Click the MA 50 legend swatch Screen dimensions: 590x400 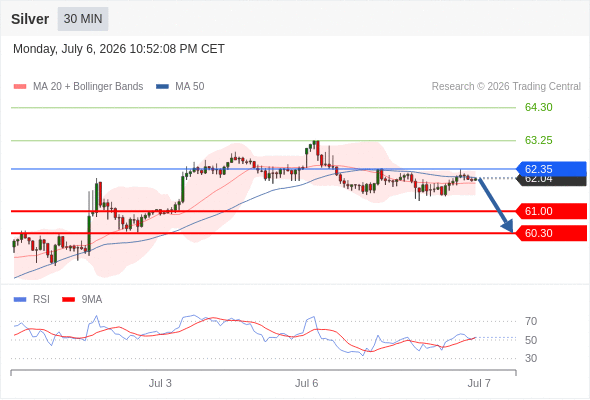click(x=162, y=87)
